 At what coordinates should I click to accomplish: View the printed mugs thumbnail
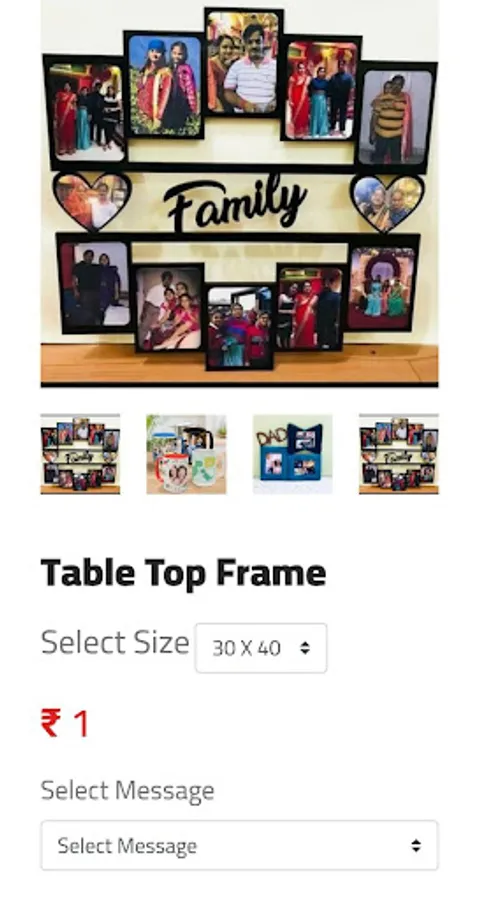click(186, 453)
